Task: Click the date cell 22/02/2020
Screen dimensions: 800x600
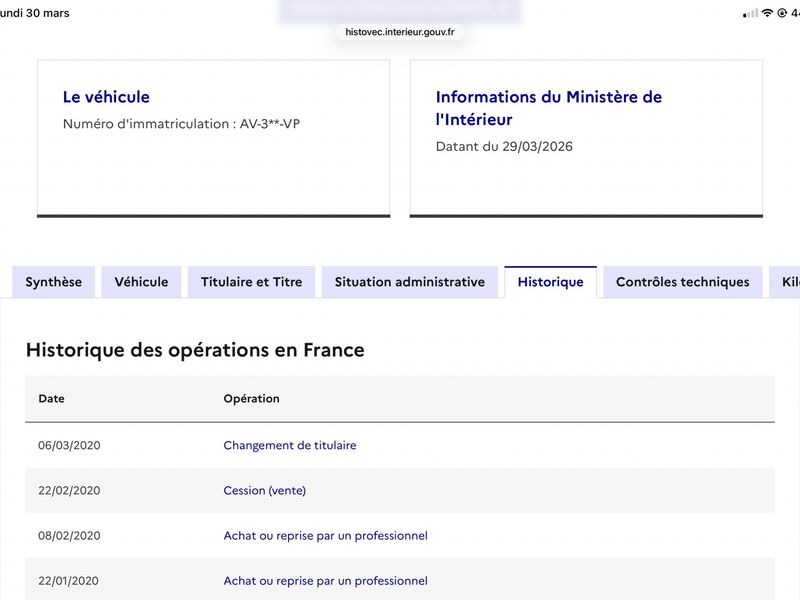Action: point(69,490)
